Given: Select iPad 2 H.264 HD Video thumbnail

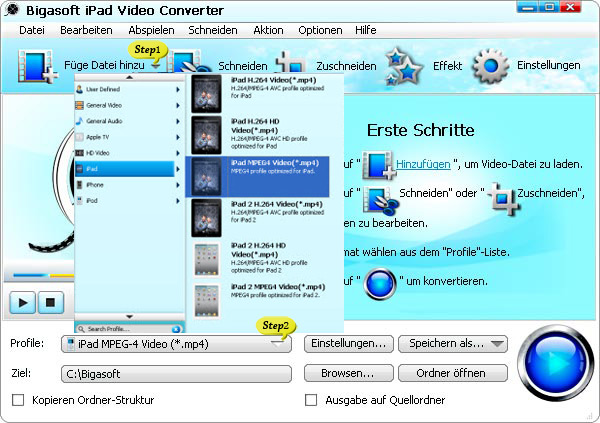Looking at the screenshot, I should [x=207, y=260].
